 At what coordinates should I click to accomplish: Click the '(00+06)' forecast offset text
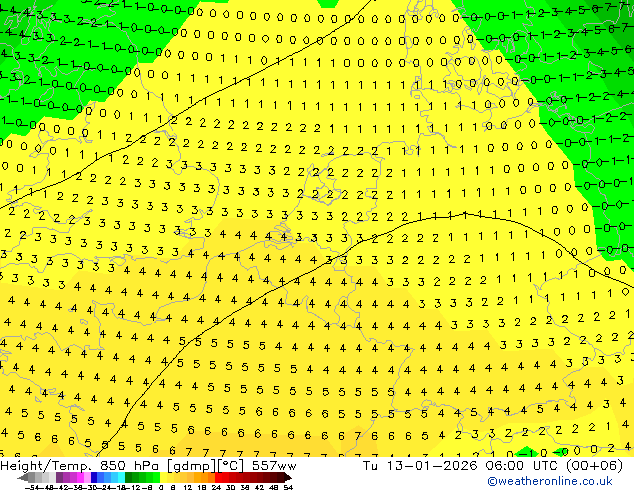pyautogui.click(x=594, y=466)
